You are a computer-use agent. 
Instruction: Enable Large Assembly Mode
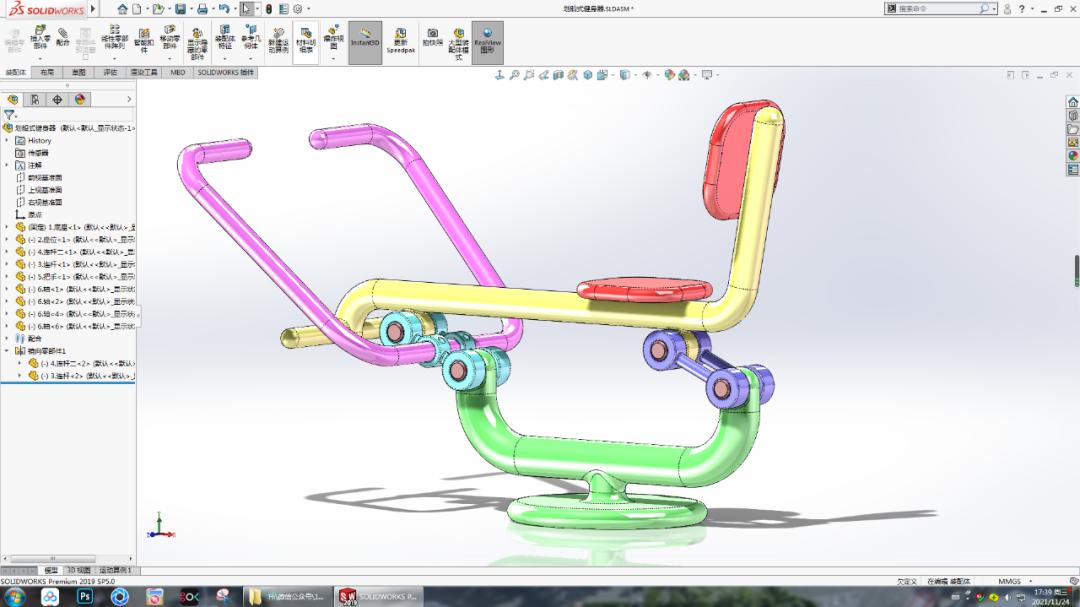tap(456, 42)
